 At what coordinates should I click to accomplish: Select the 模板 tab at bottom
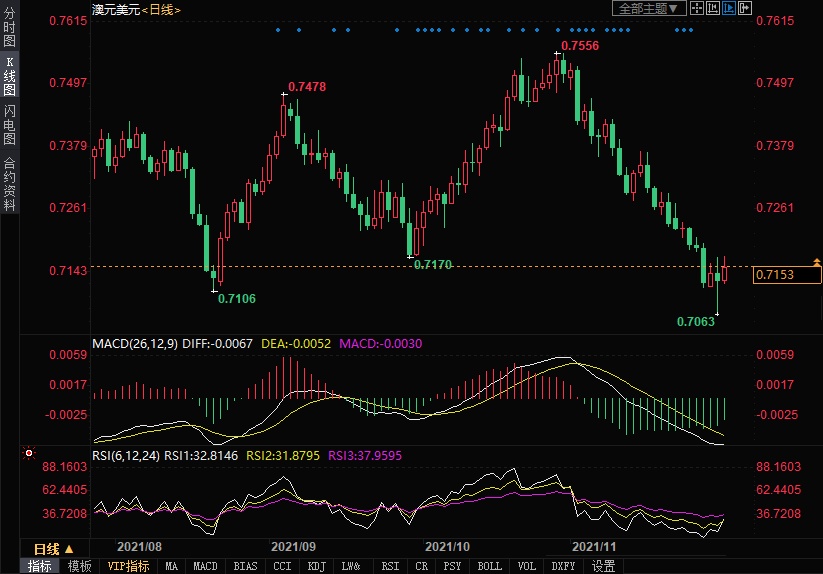point(79,566)
